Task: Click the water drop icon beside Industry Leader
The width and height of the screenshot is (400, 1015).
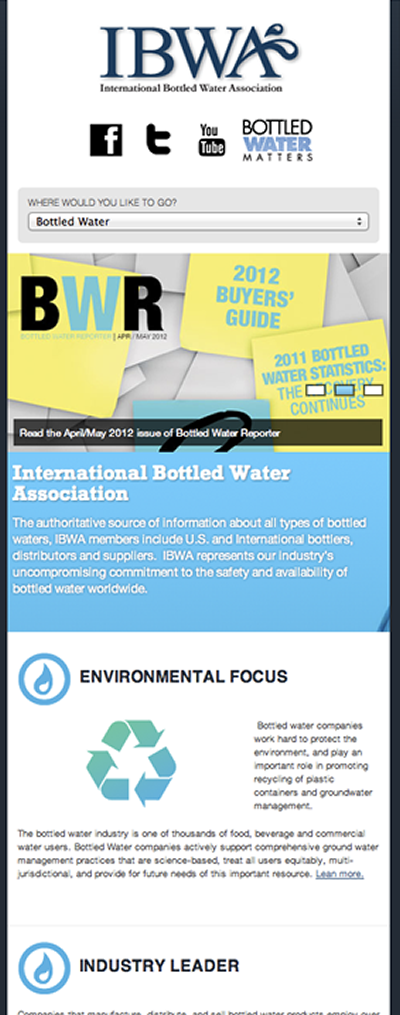Action: [x=44, y=968]
